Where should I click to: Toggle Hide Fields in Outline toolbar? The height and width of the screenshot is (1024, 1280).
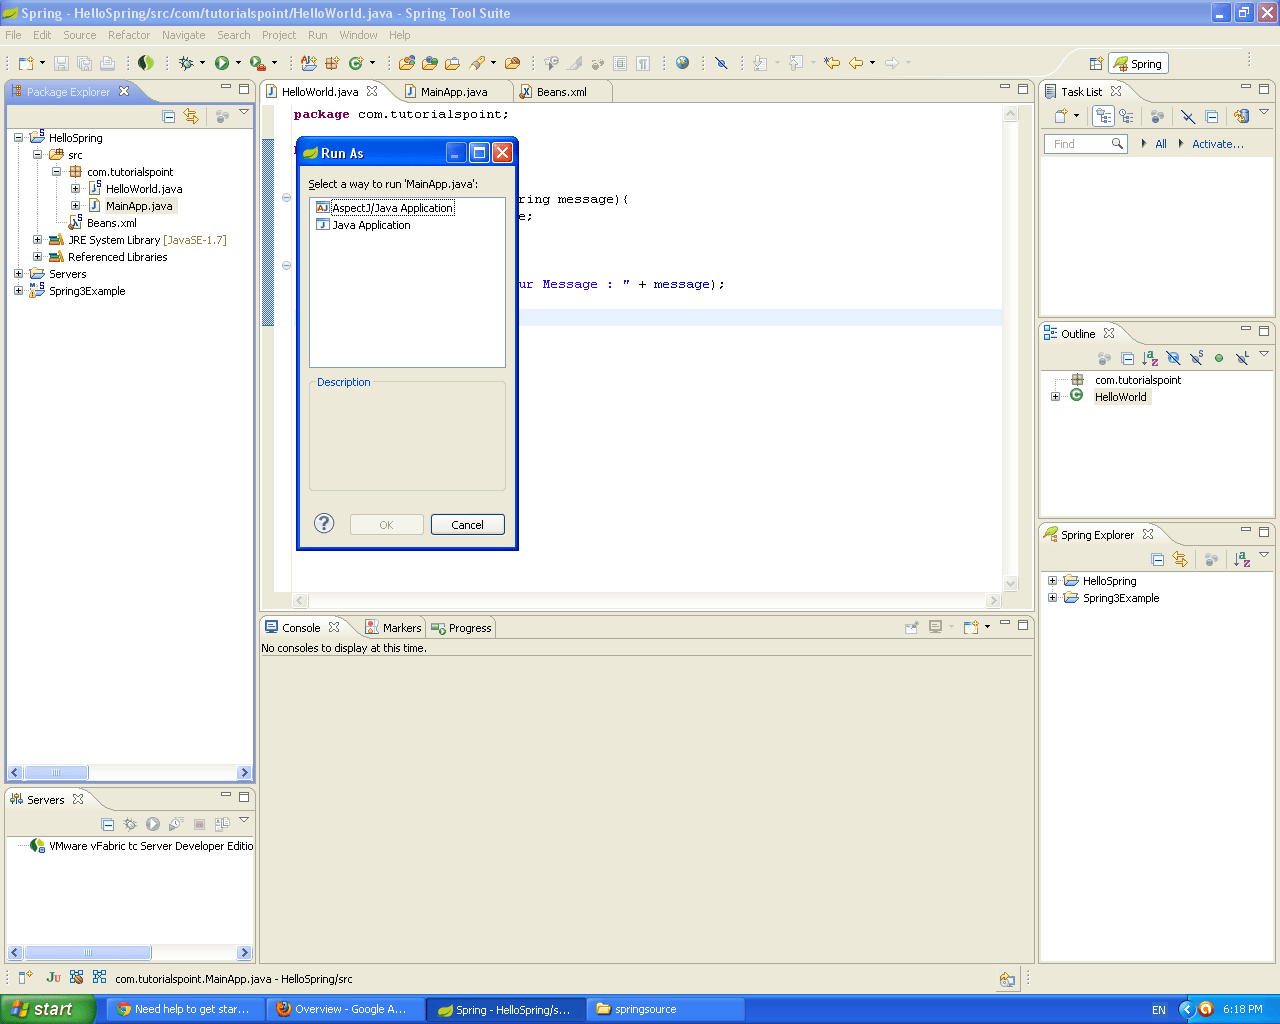(x=1173, y=358)
